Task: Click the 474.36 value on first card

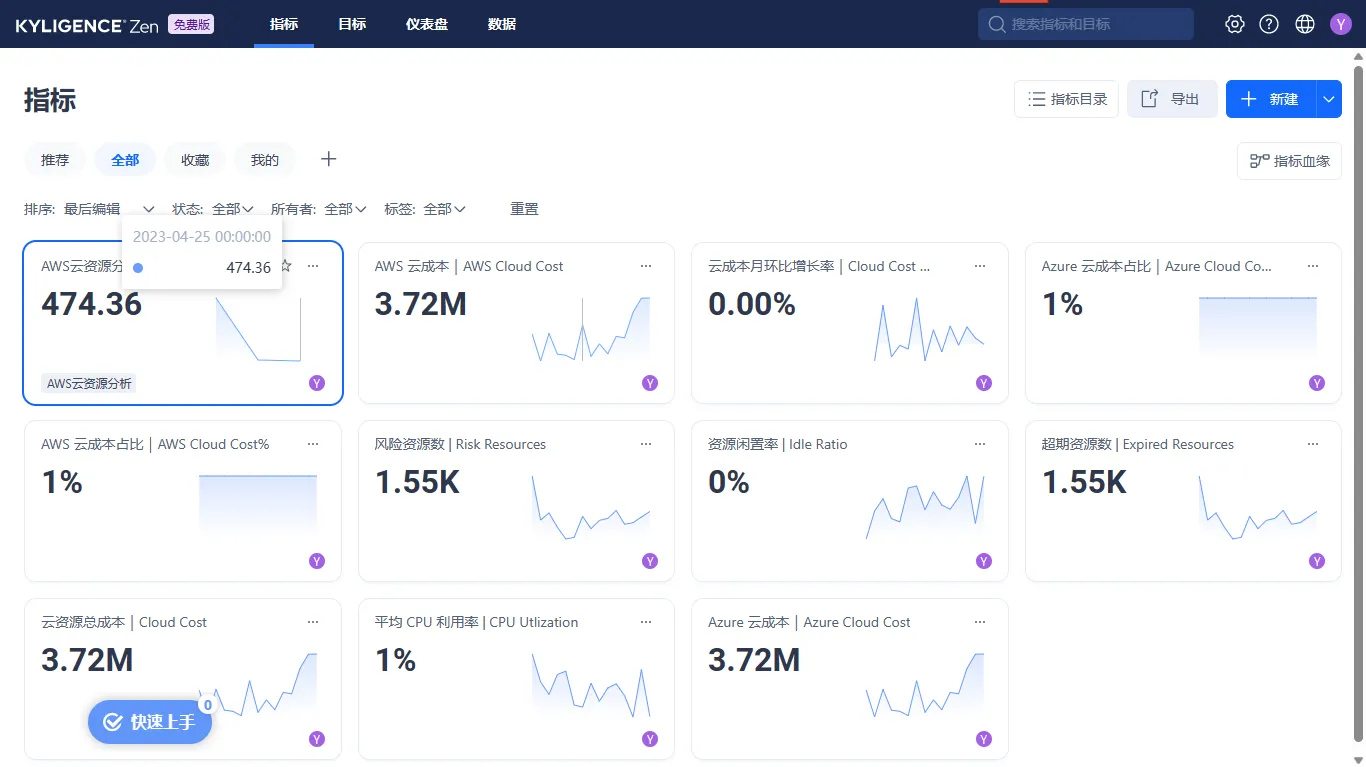Action: 92,304
